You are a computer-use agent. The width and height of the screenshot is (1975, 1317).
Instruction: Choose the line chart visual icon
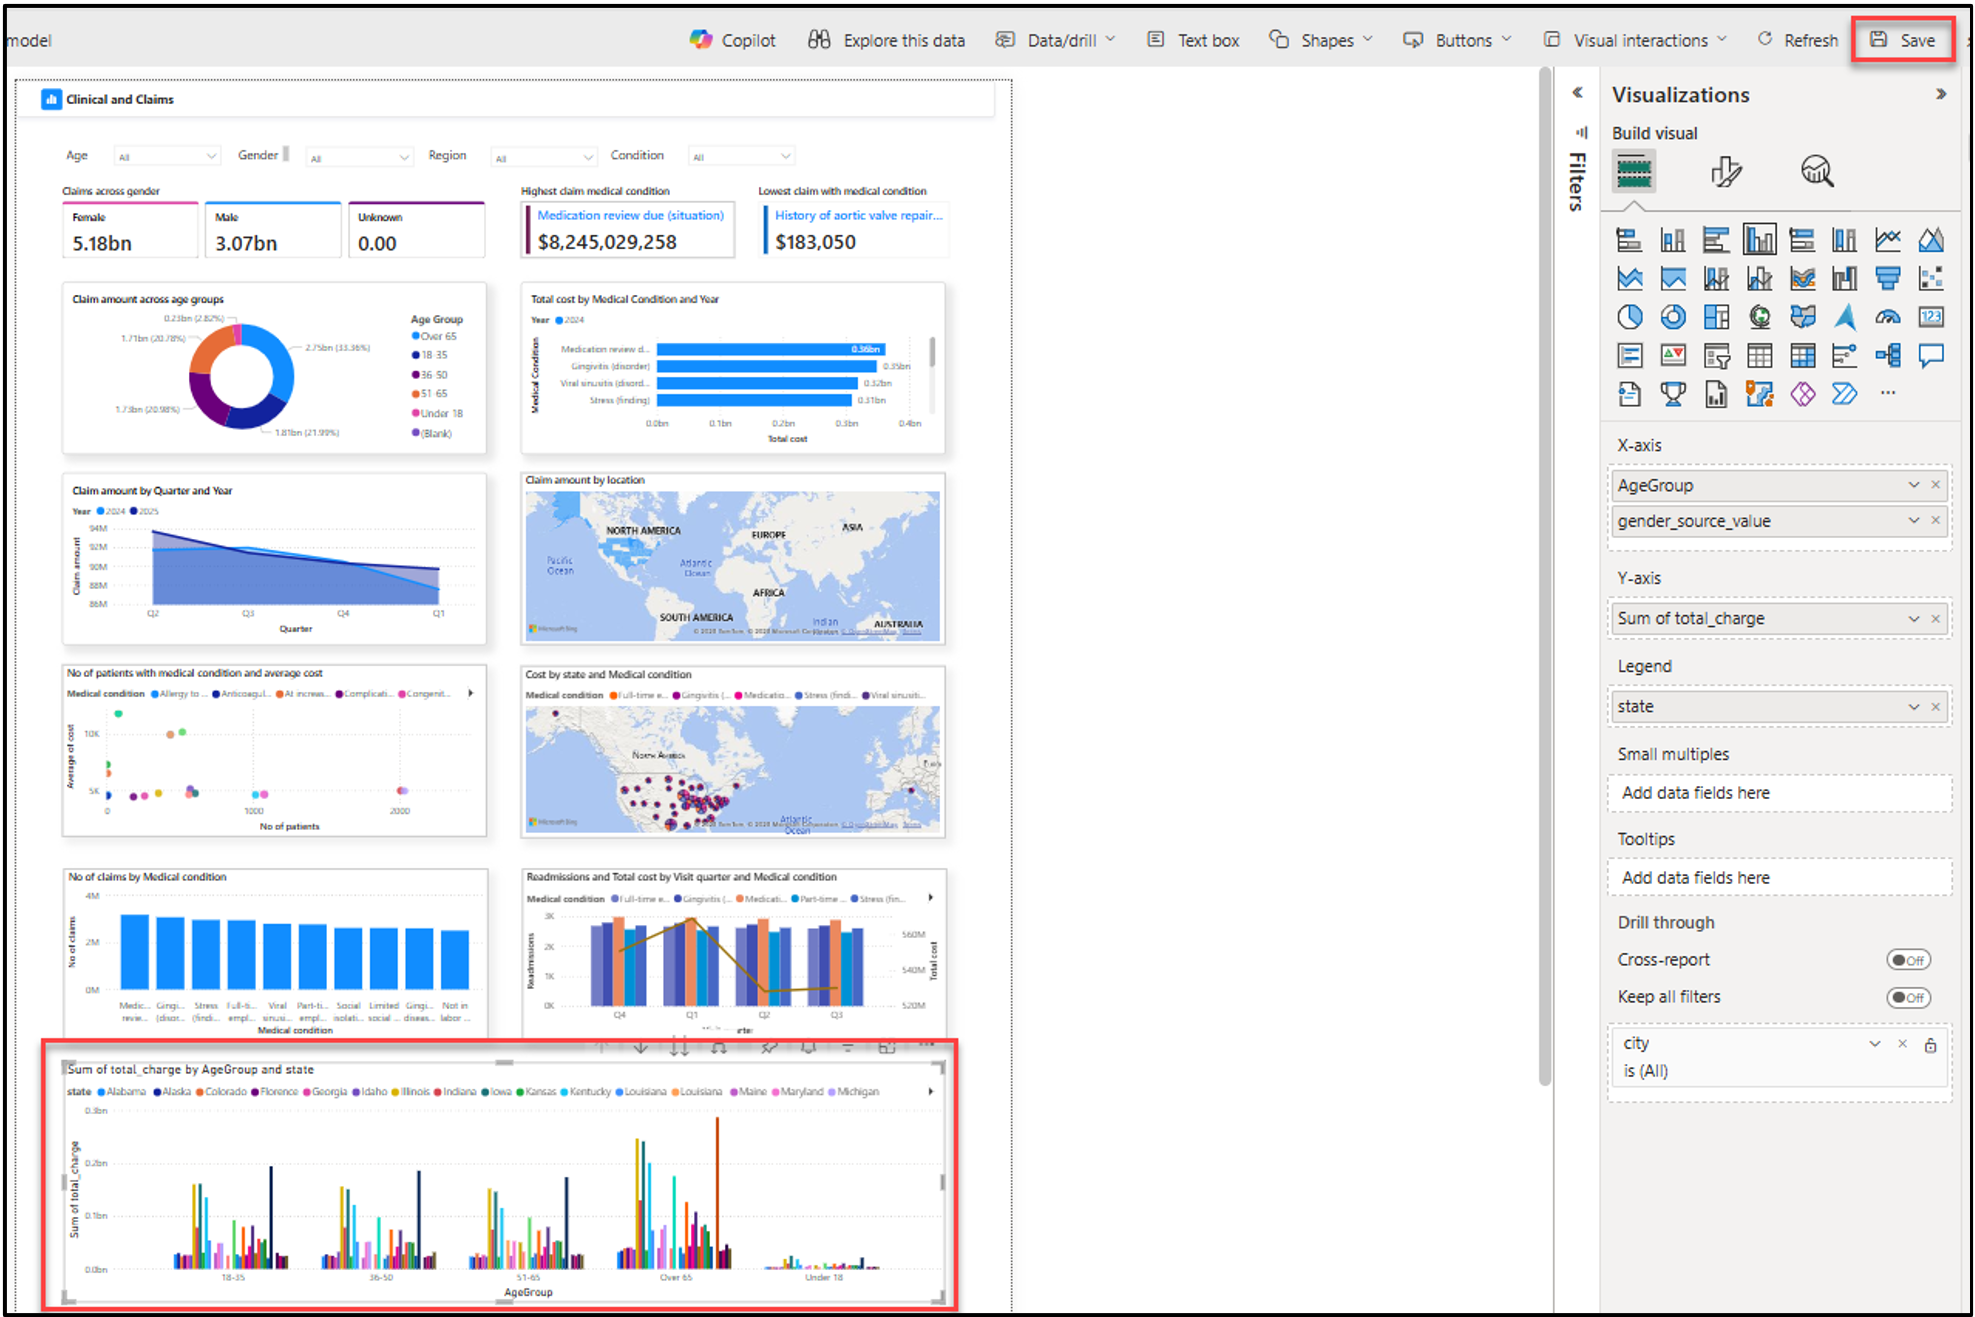pos(1888,240)
